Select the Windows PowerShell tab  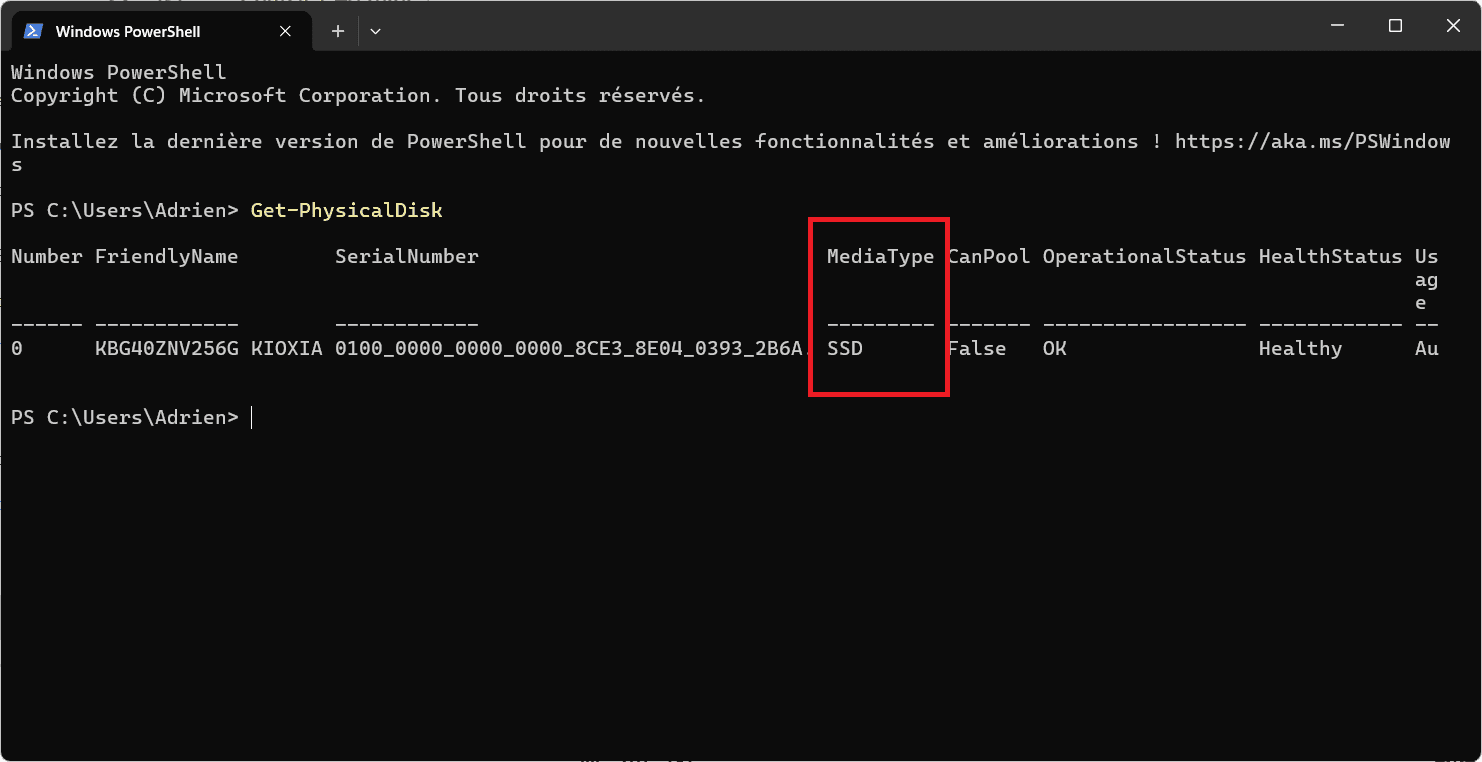(162, 31)
